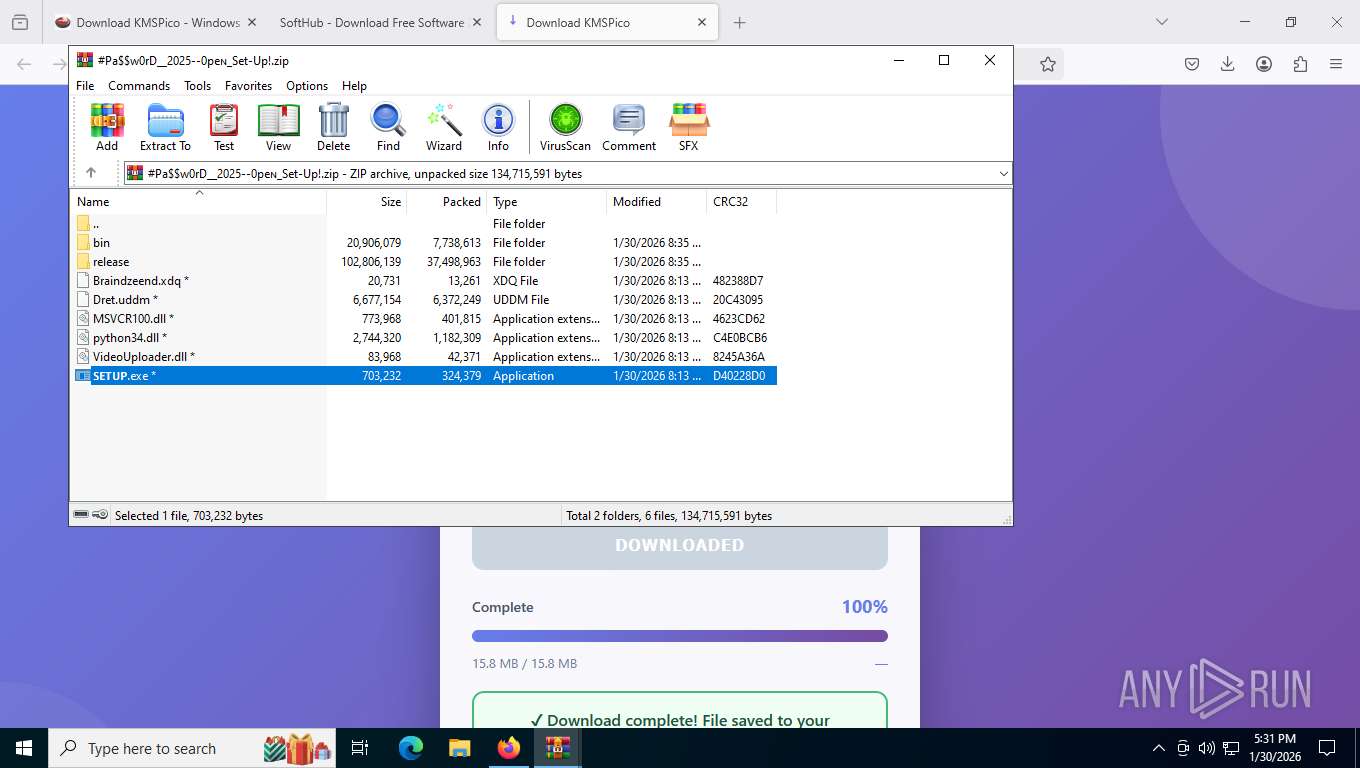1360x768 pixels.
Task: Run the VirusScan toolbar icon
Action: coord(565,127)
